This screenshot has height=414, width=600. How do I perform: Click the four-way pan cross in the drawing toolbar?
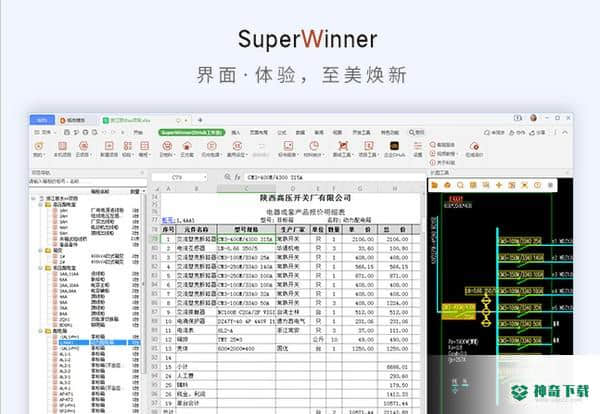point(499,185)
